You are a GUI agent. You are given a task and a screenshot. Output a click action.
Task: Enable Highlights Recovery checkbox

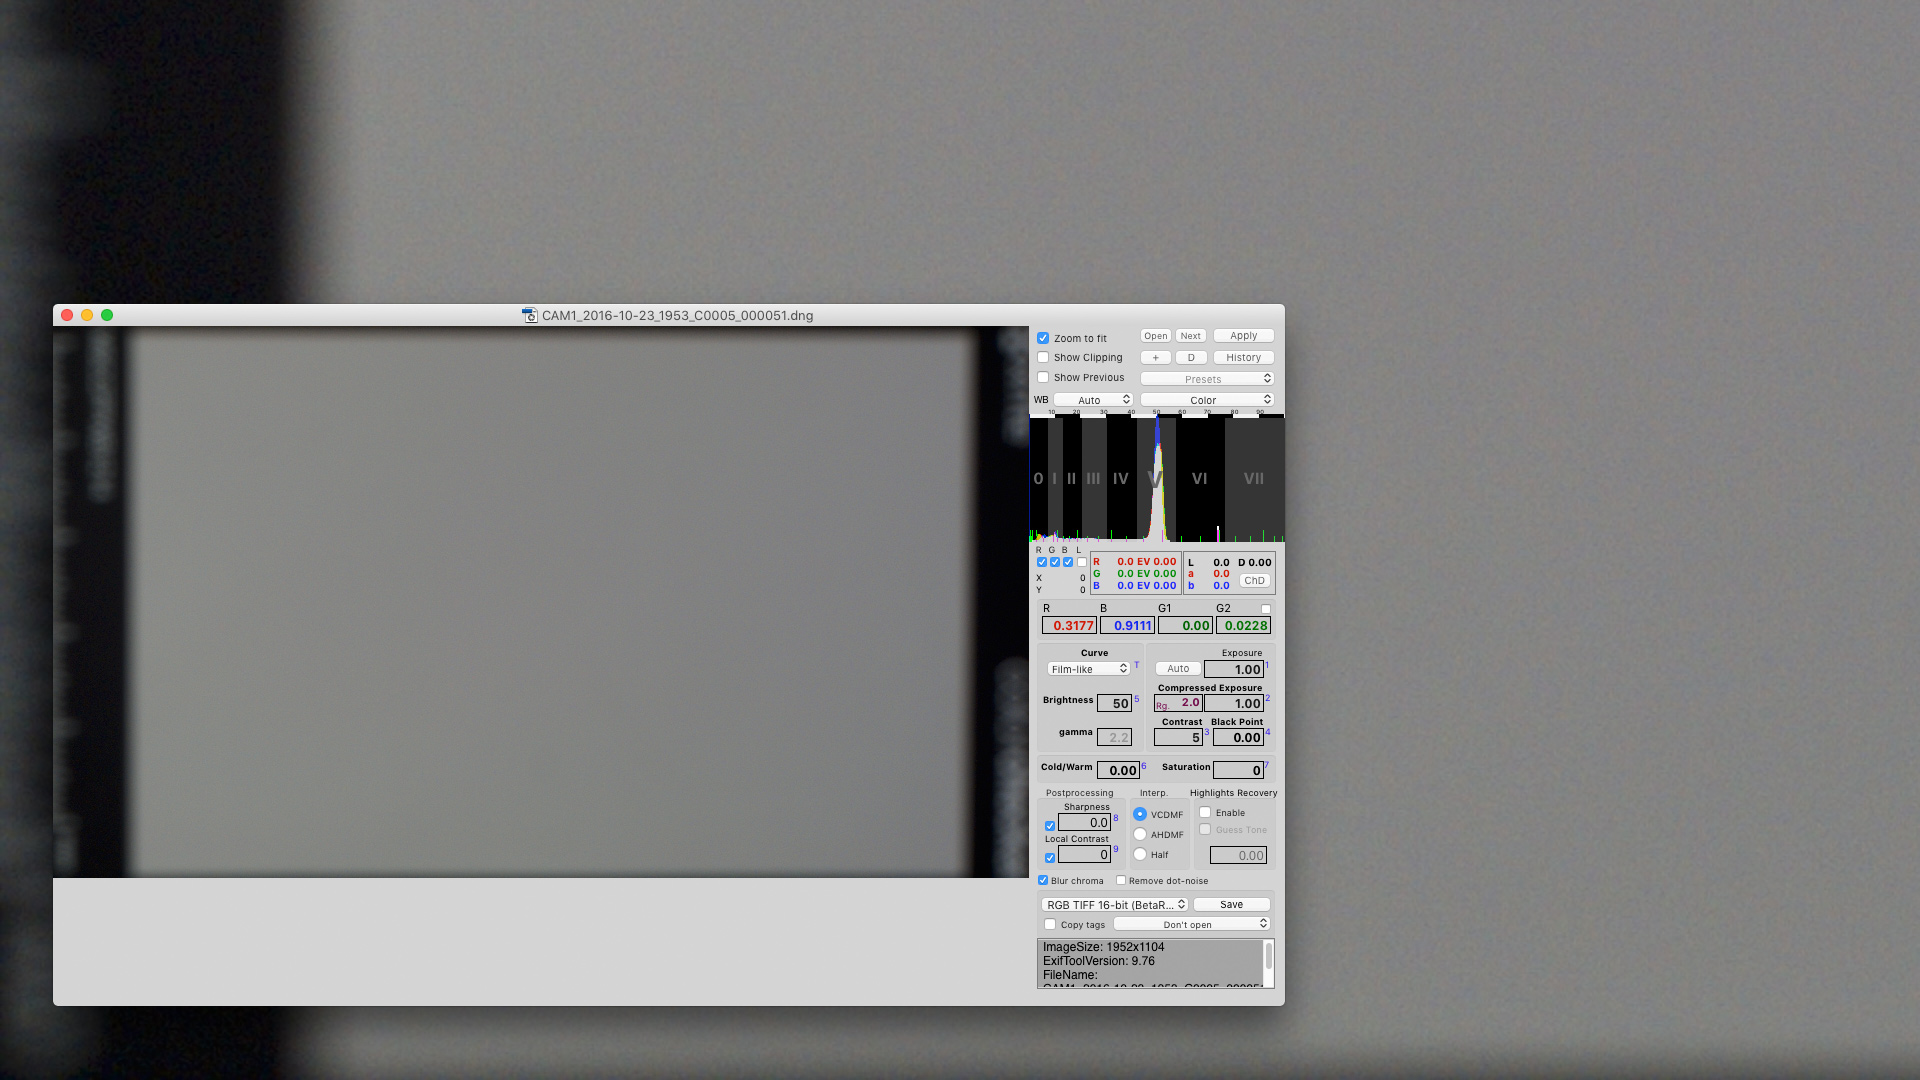[x=1205, y=812]
